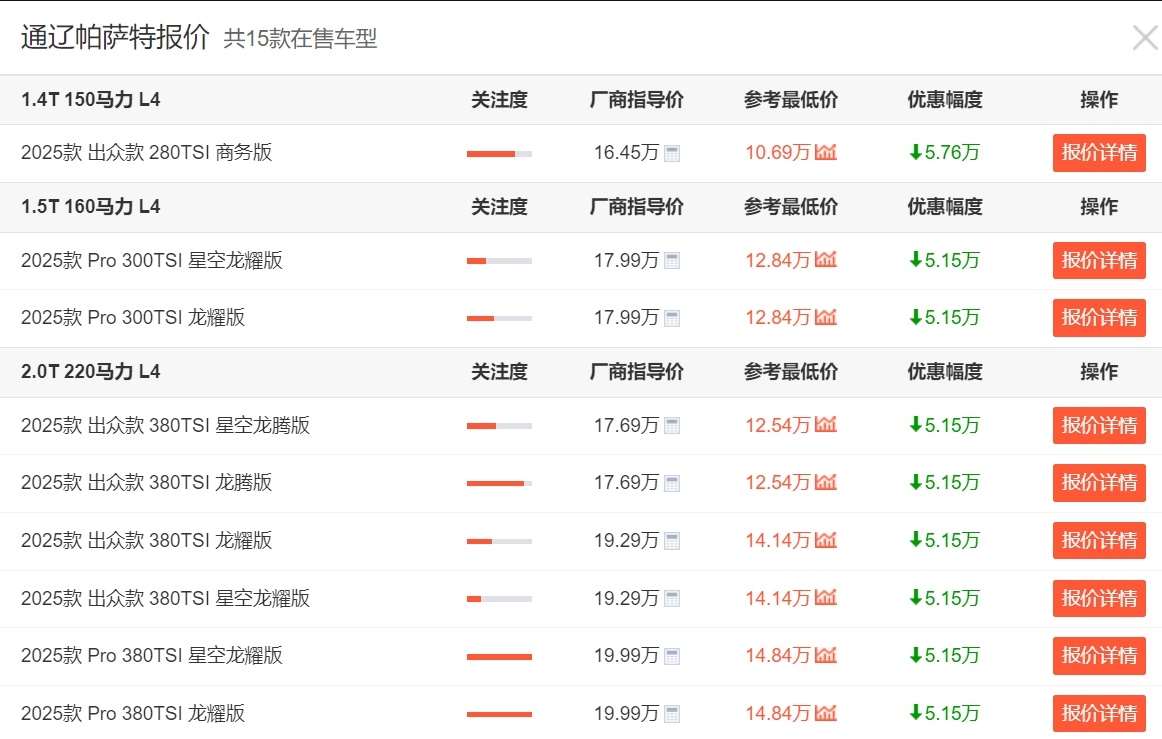
Task: Click trend chart icon in plain Pro 380TSI 龙耀版 row
Action: pyautogui.click(x=826, y=712)
